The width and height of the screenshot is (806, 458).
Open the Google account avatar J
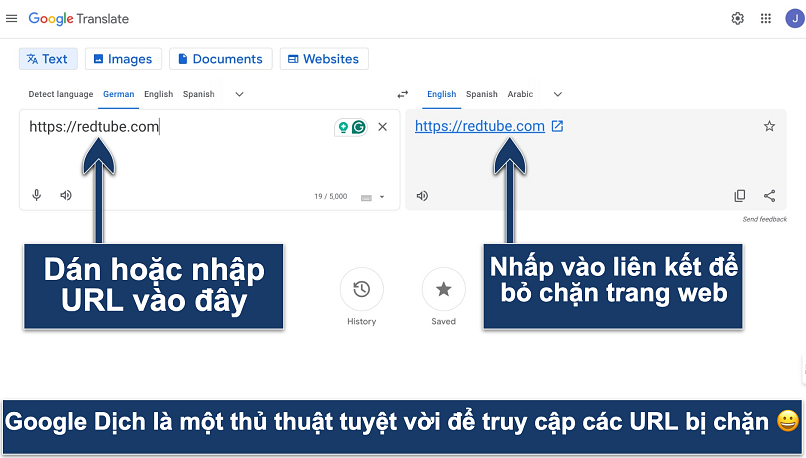(x=795, y=19)
